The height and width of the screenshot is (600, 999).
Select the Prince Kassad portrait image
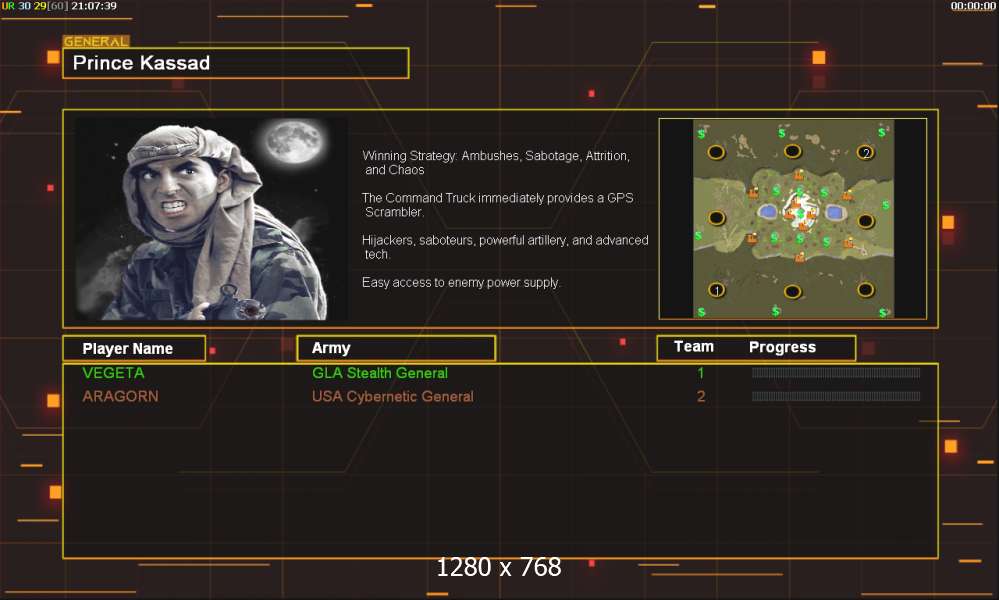212,218
